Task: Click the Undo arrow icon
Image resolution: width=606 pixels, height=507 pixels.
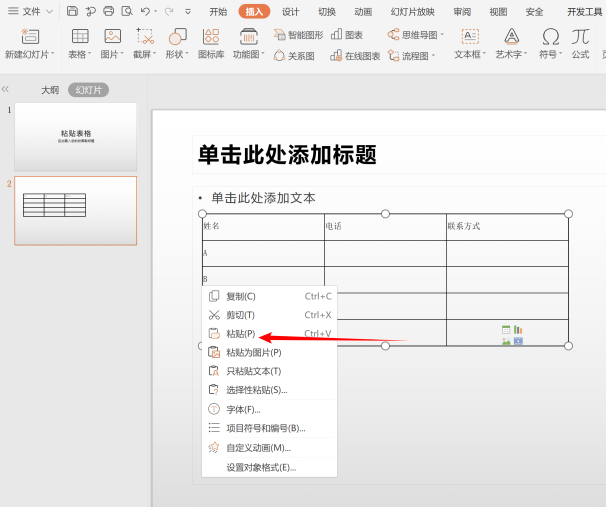Action: (x=145, y=12)
